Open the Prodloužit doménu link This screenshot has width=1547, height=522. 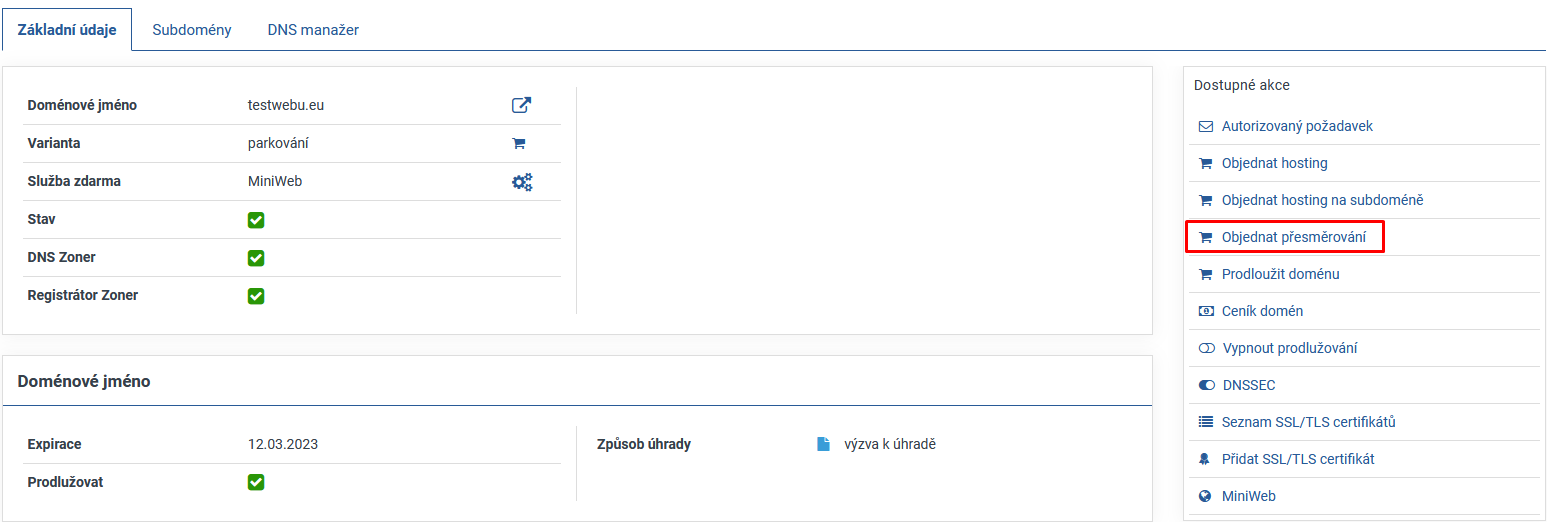click(1280, 274)
